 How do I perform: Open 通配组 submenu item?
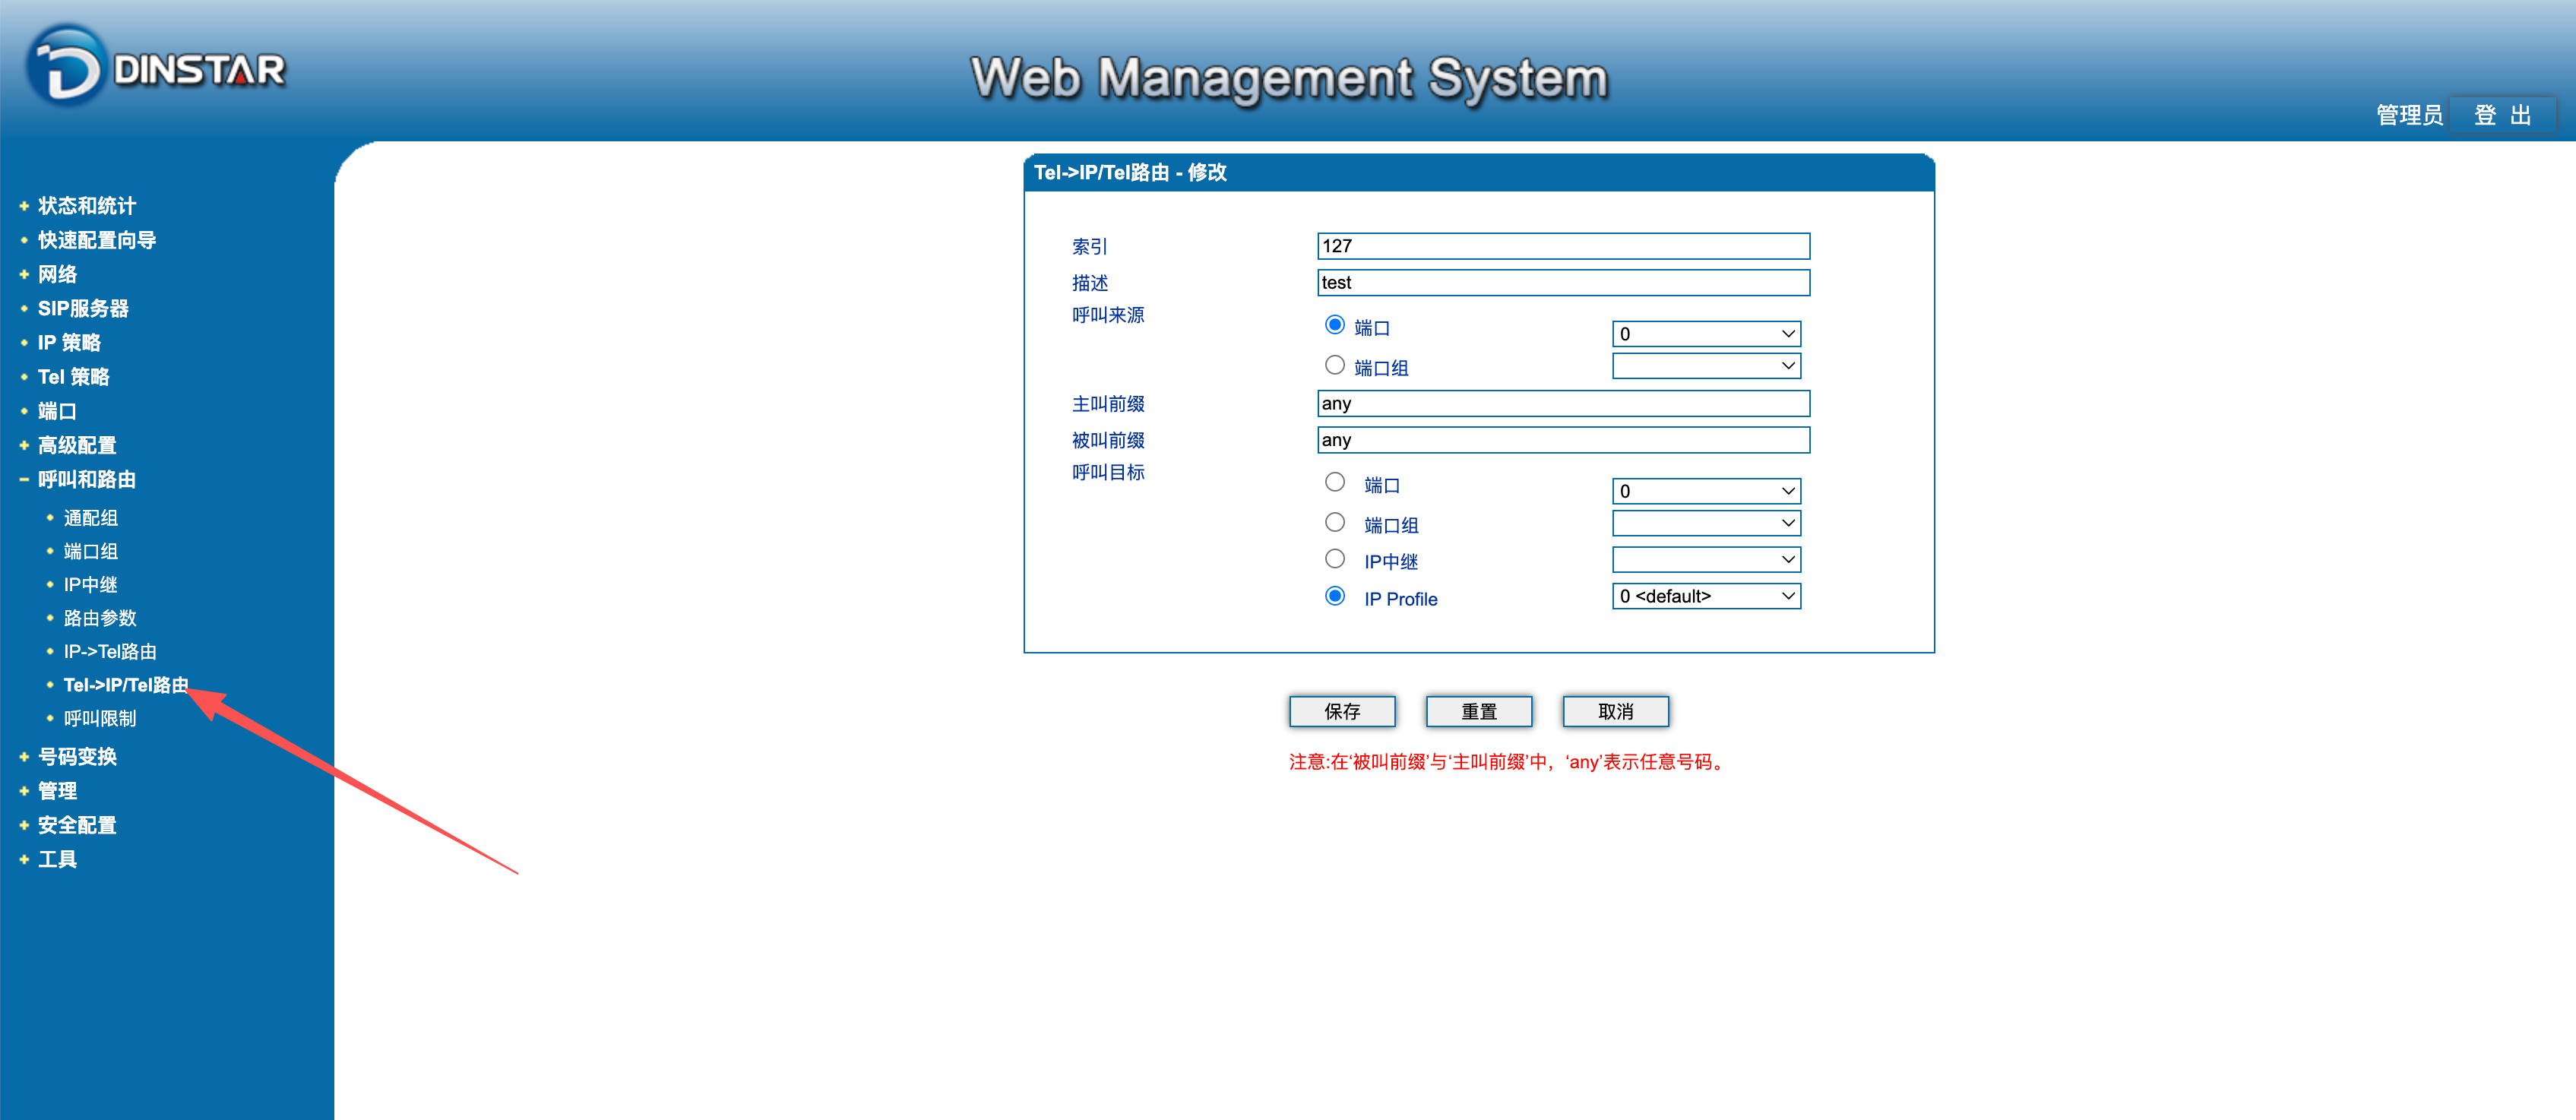click(90, 518)
